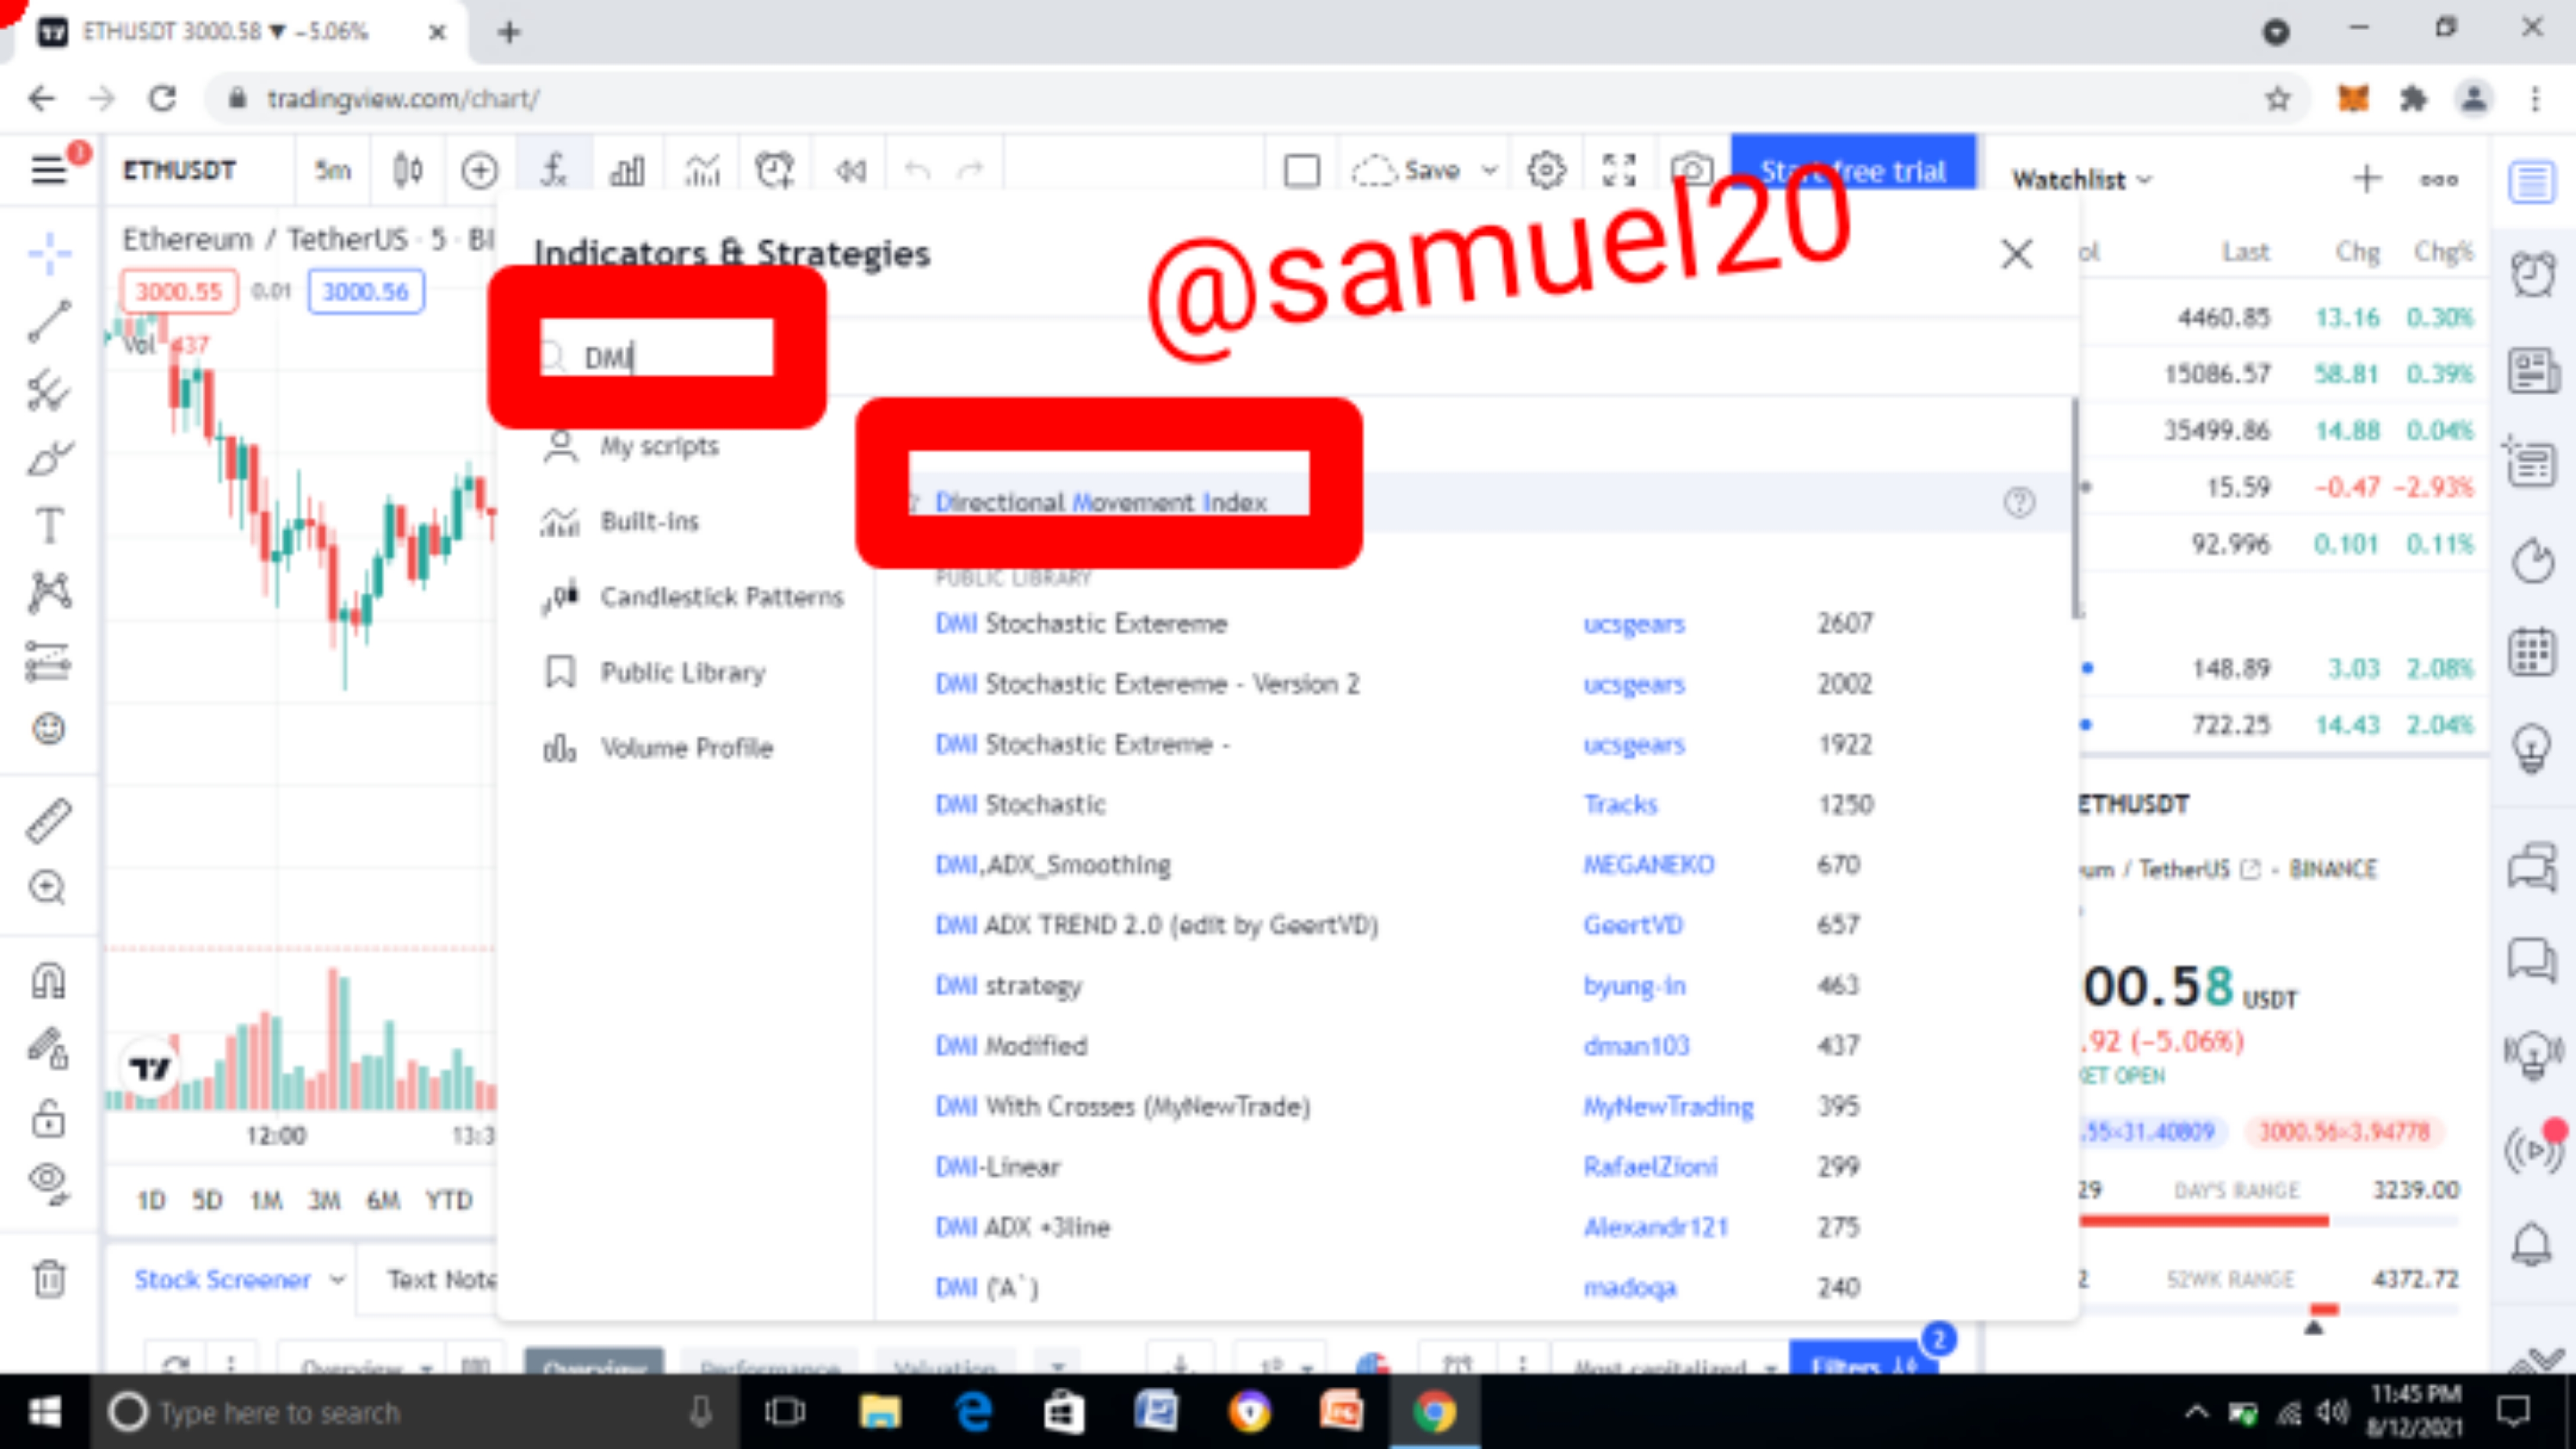Add the DMI strategy script
This screenshot has height=1449, width=2576.
[1008, 986]
